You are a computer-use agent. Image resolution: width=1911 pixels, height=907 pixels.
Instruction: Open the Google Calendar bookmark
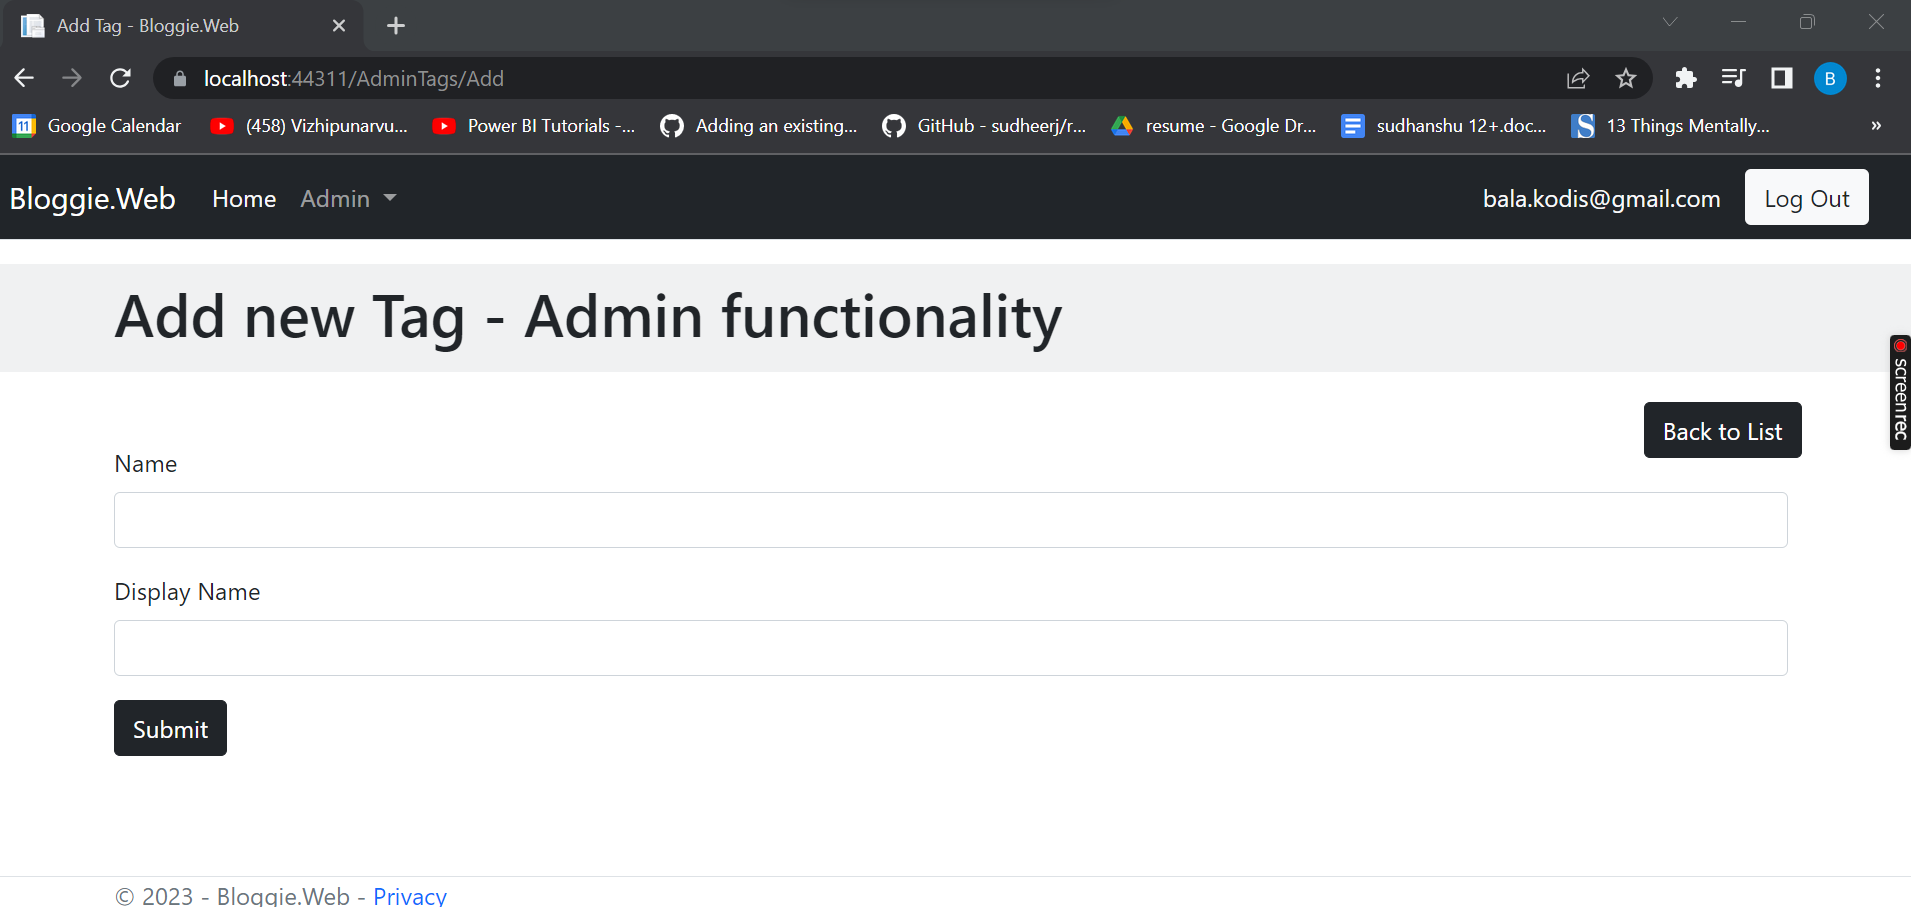pos(96,125)
